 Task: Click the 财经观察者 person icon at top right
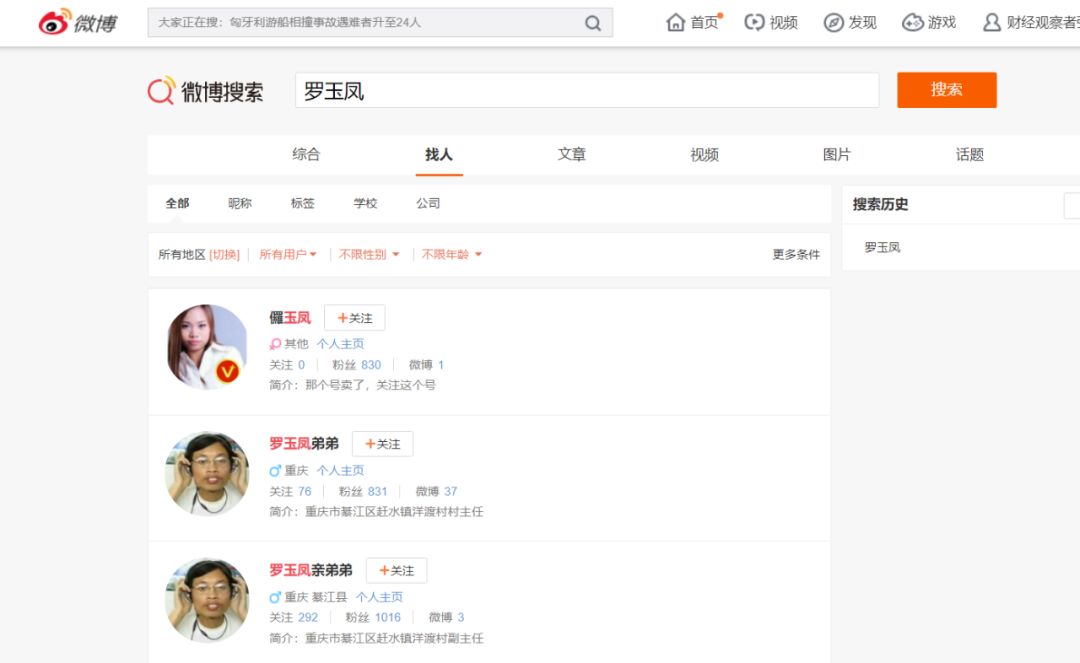(991, 21)
